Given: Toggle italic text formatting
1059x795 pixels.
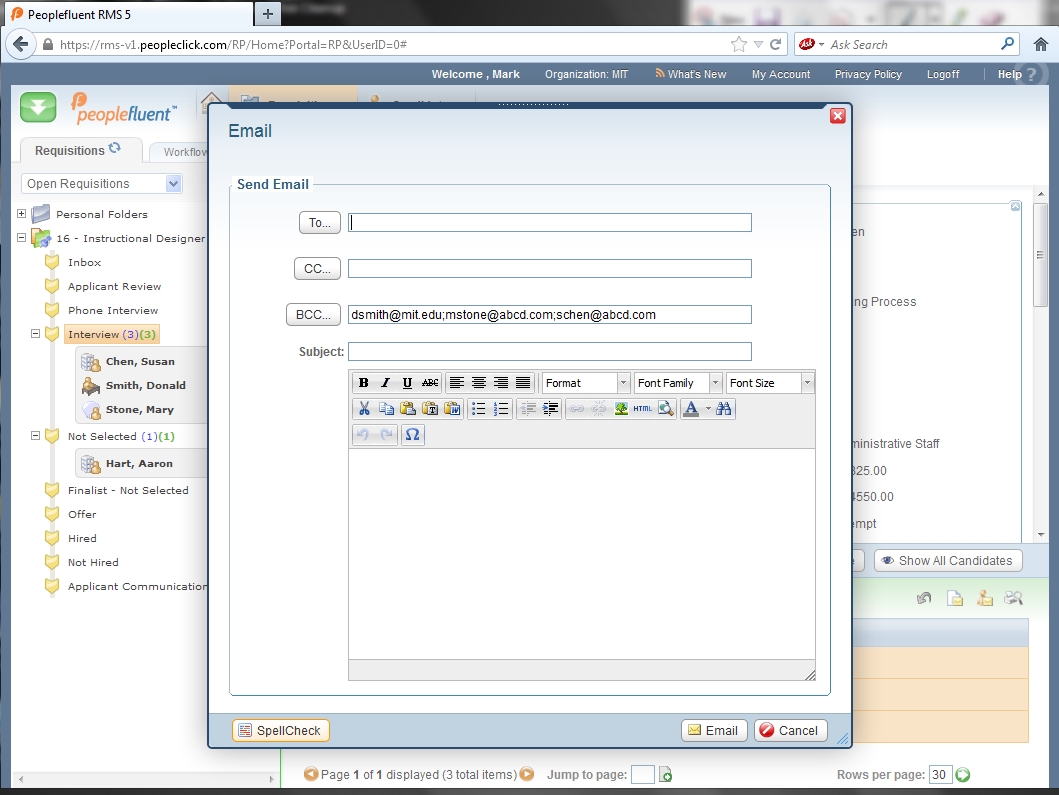Looking at the screenshot, I should (385, 383).
